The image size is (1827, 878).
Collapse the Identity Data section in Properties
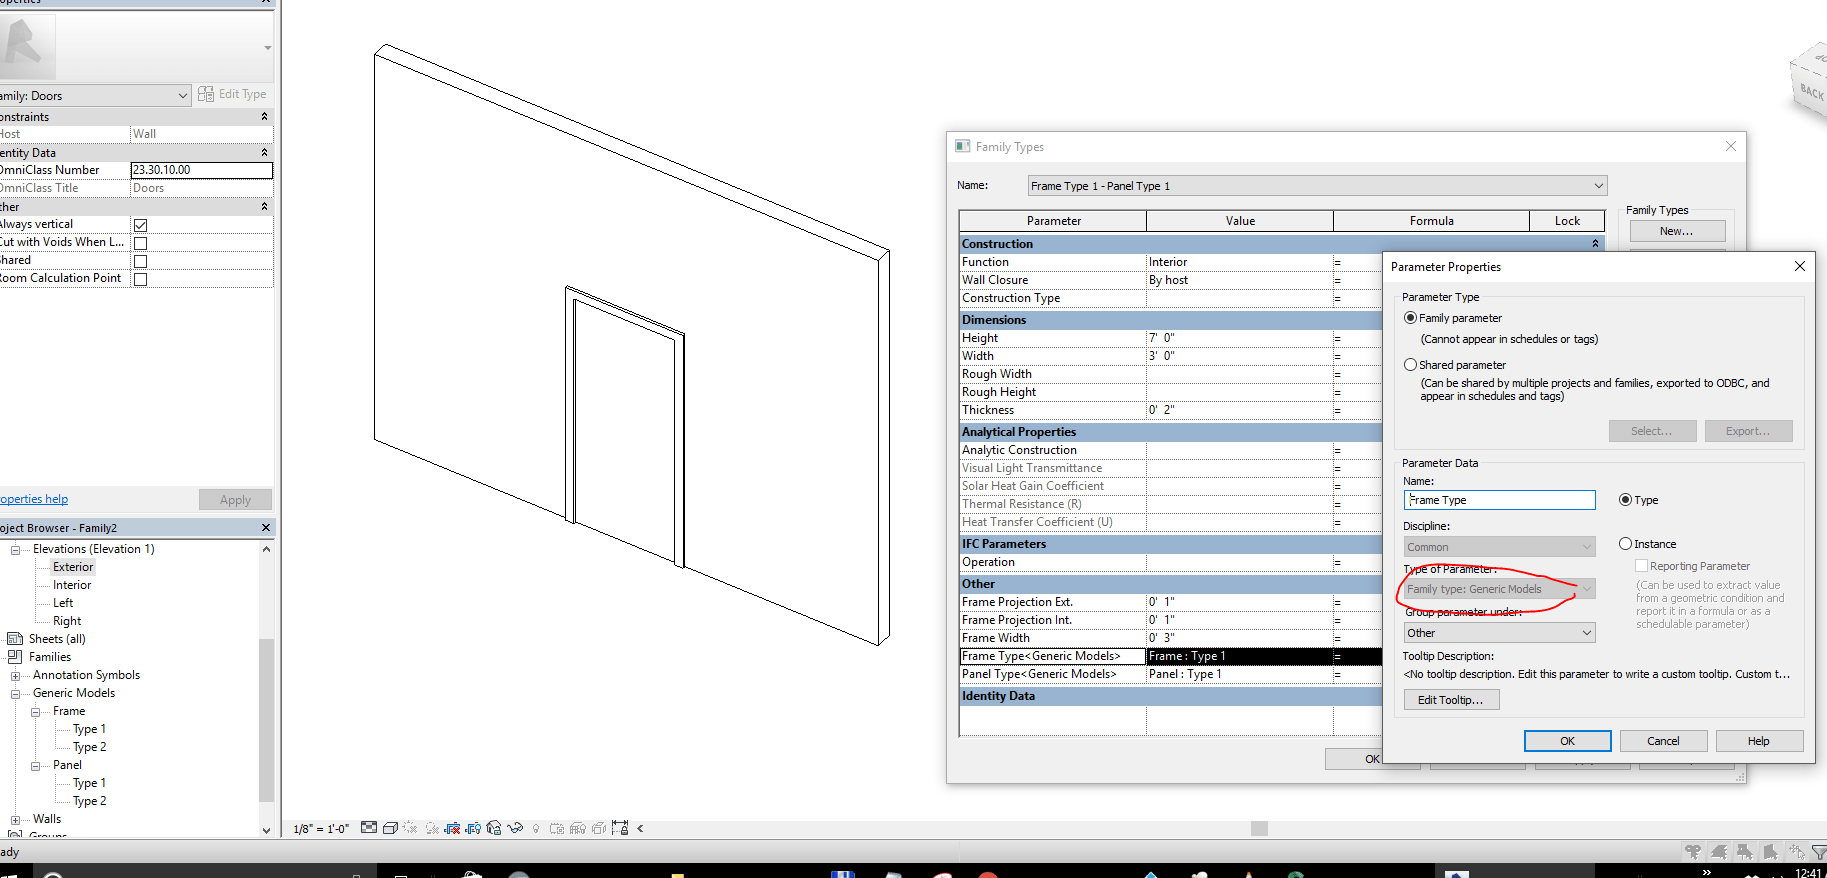265,153
